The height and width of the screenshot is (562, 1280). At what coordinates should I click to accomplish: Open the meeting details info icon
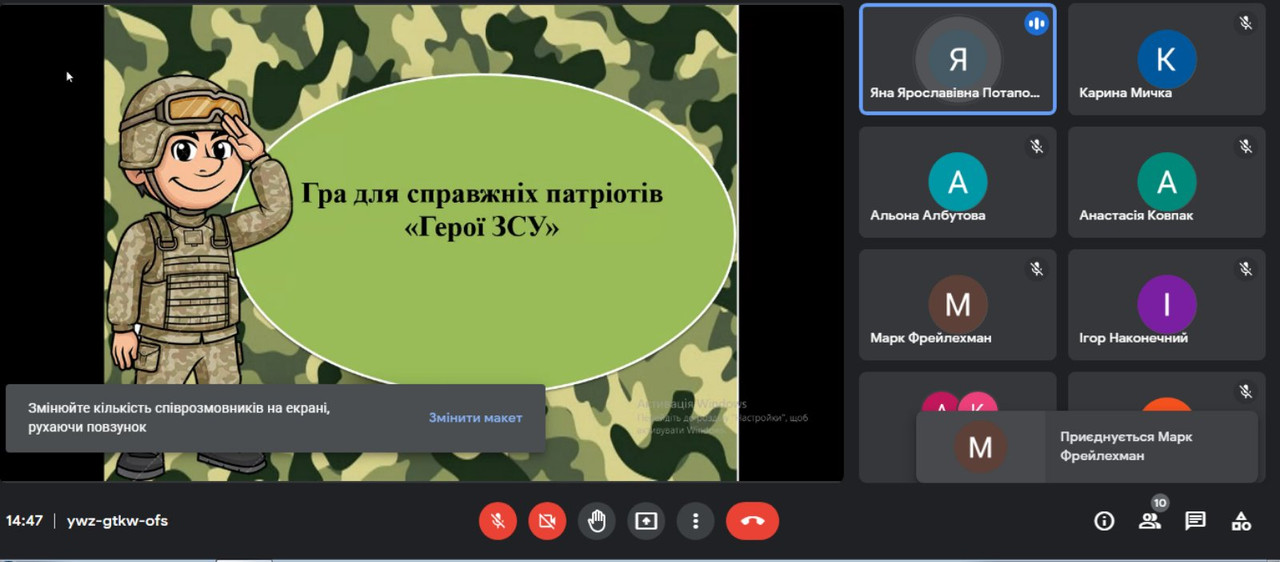(x=1104, y=521)
